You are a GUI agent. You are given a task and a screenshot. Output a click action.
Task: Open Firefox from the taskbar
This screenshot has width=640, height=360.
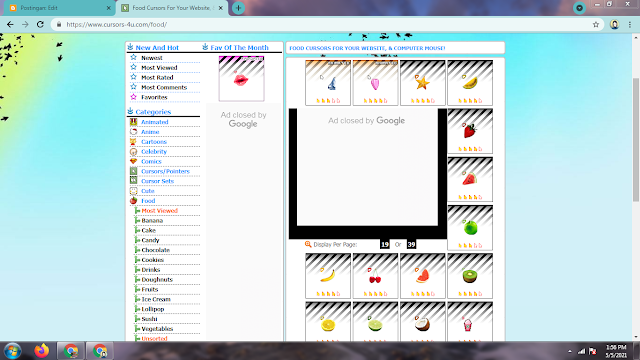pyautogui.click(x=42, y=351)
